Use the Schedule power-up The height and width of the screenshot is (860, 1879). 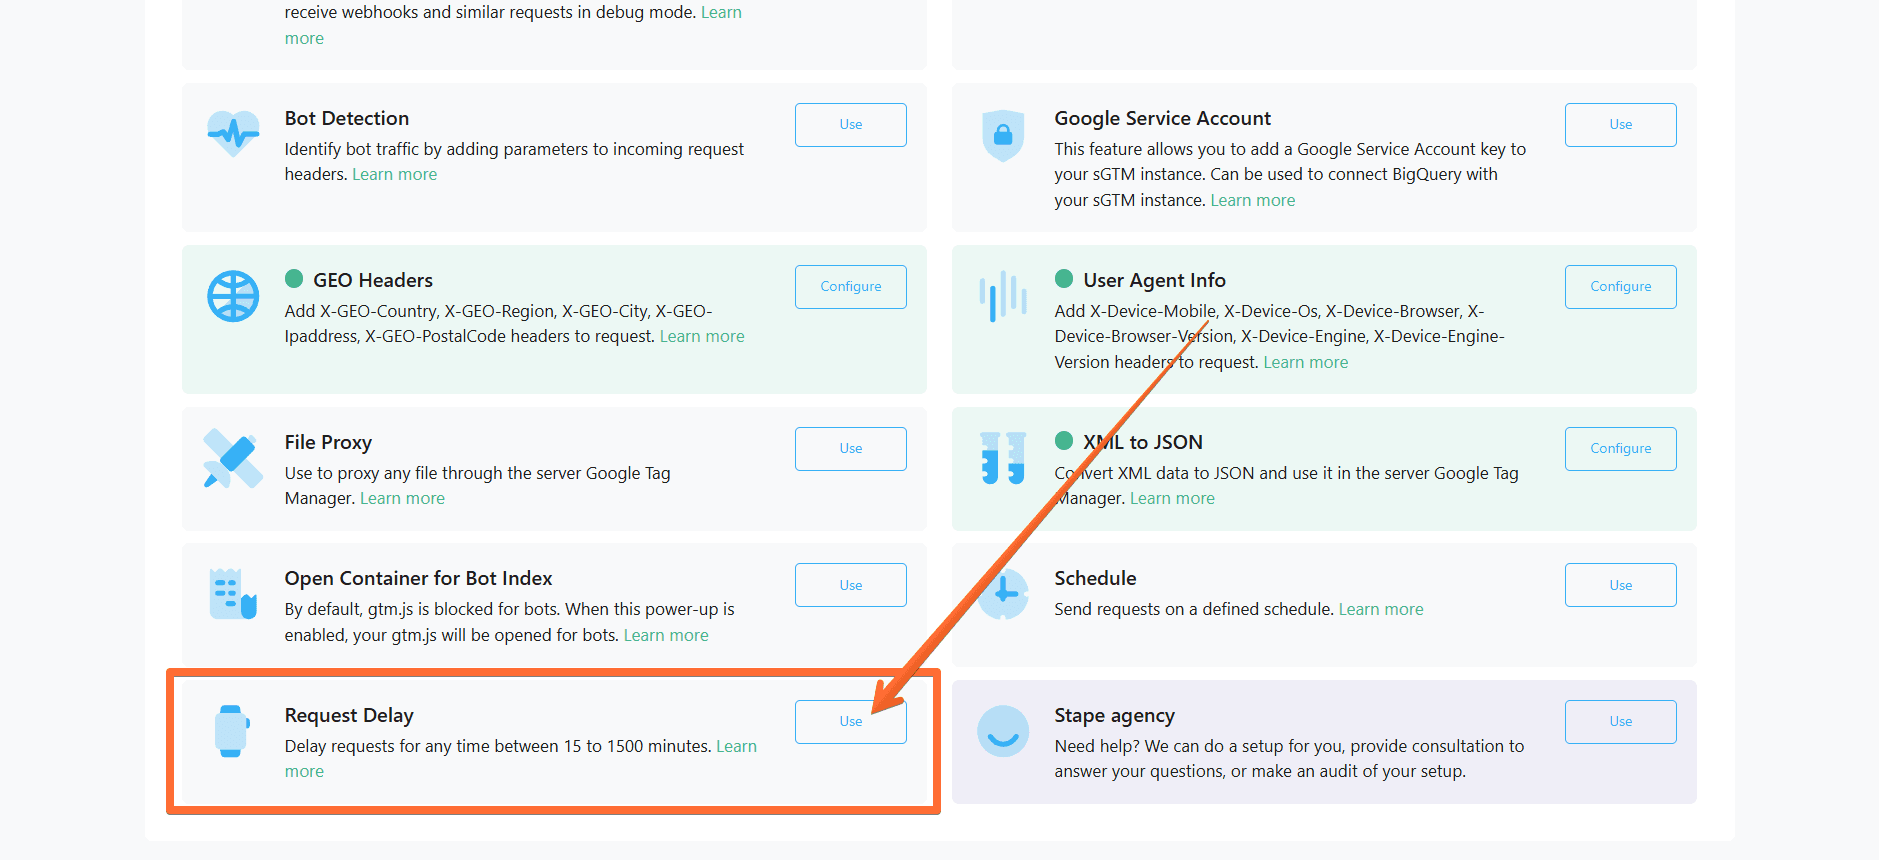1621,585
